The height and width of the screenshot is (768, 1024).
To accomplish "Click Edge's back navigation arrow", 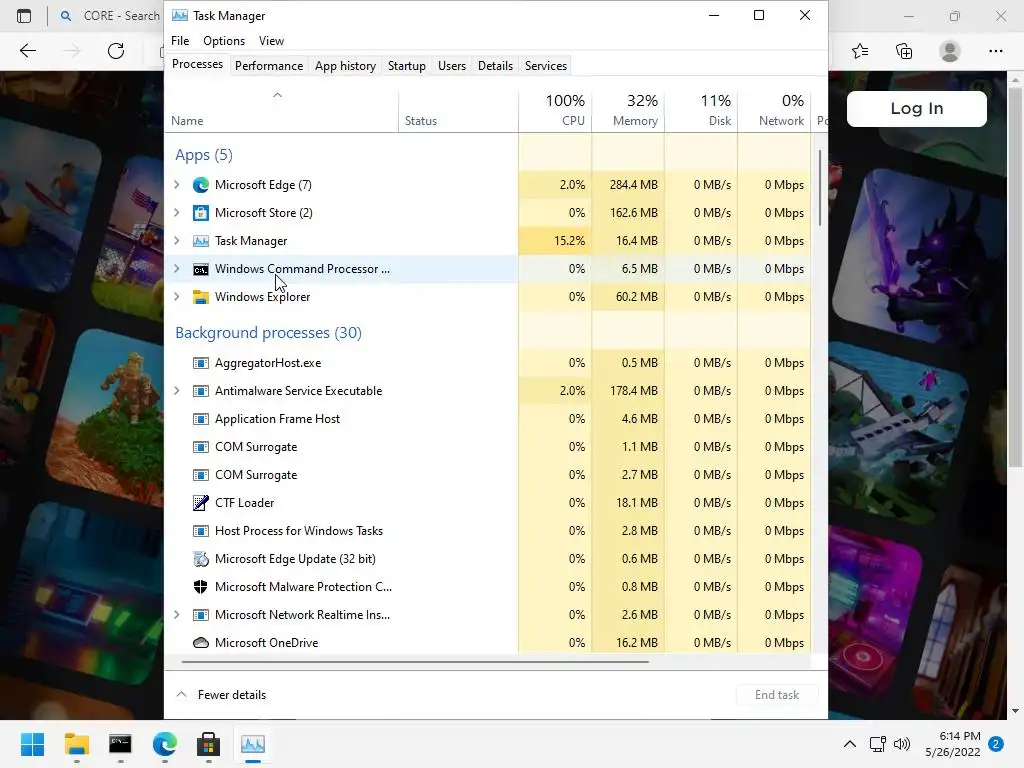I will coord(27,51).
